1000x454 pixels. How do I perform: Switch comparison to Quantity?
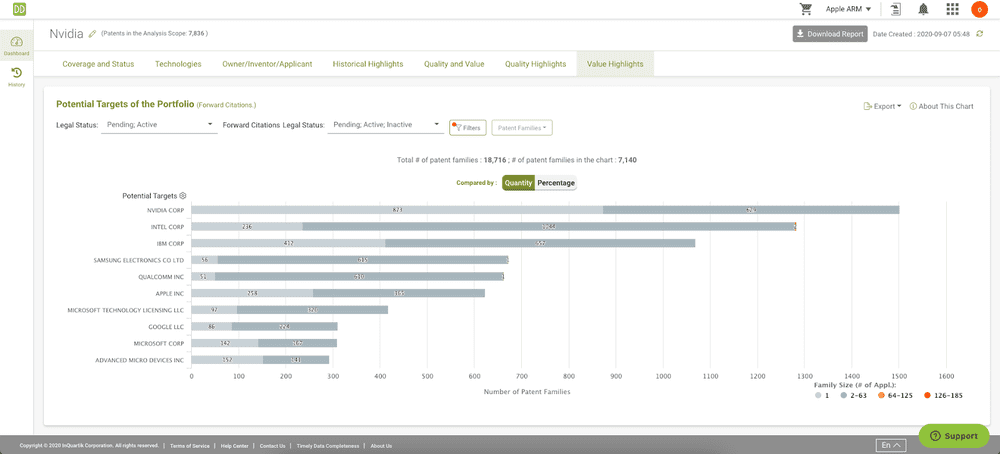coord(518,183)
